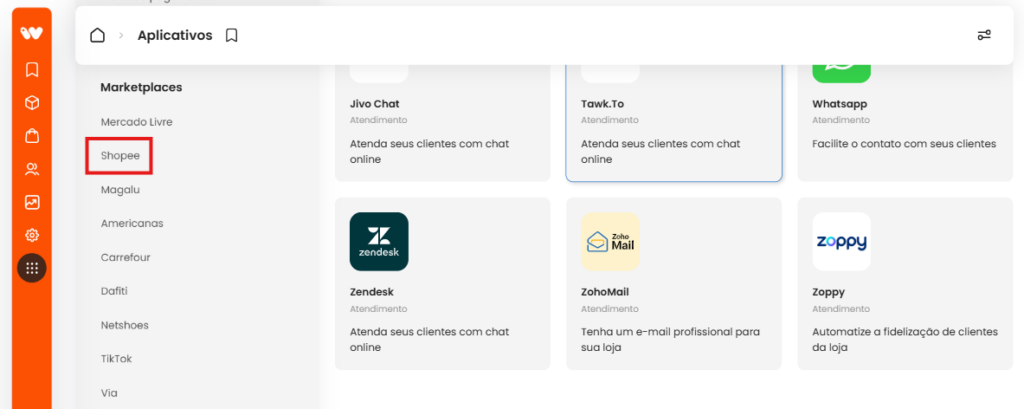Open the filter settings sliders icon

984,35
